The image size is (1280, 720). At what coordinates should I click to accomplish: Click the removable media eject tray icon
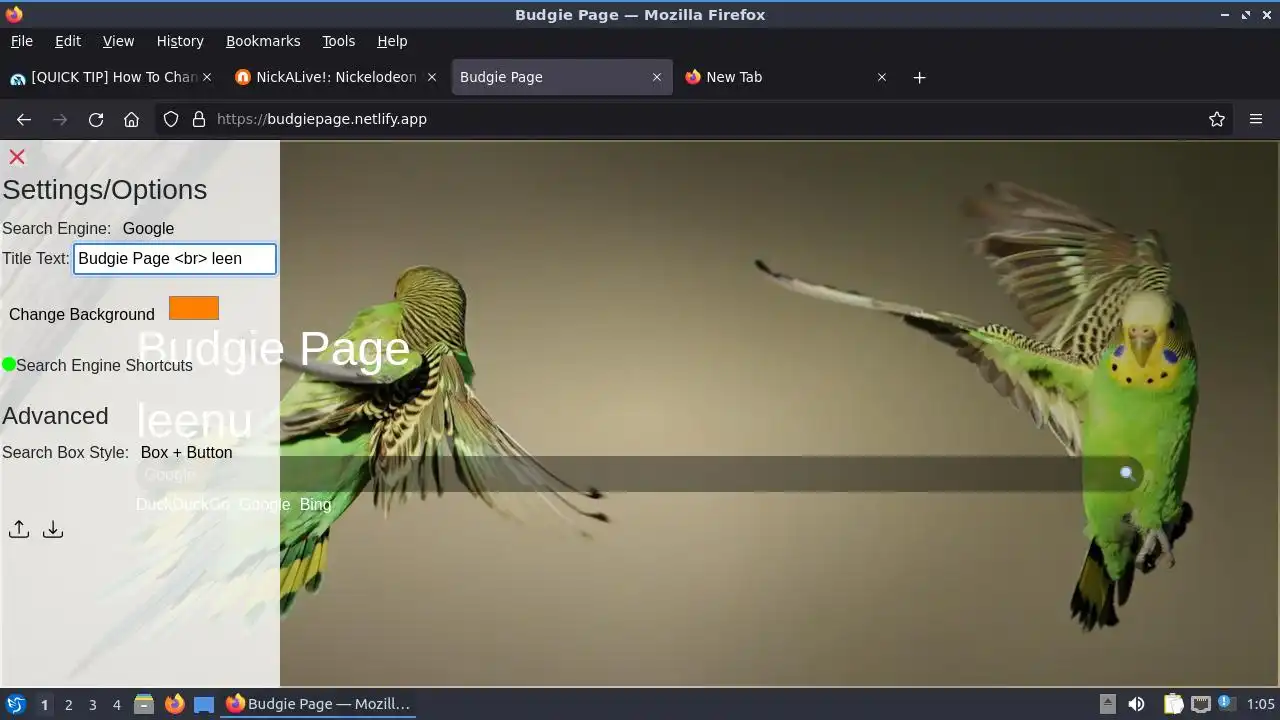(x=1108, y=704)
